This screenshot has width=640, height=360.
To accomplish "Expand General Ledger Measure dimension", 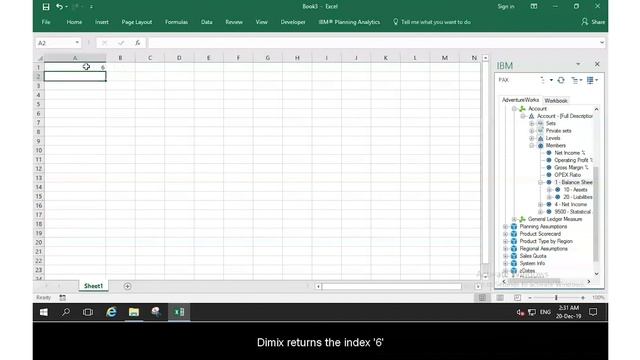I will tap(514, 219).
